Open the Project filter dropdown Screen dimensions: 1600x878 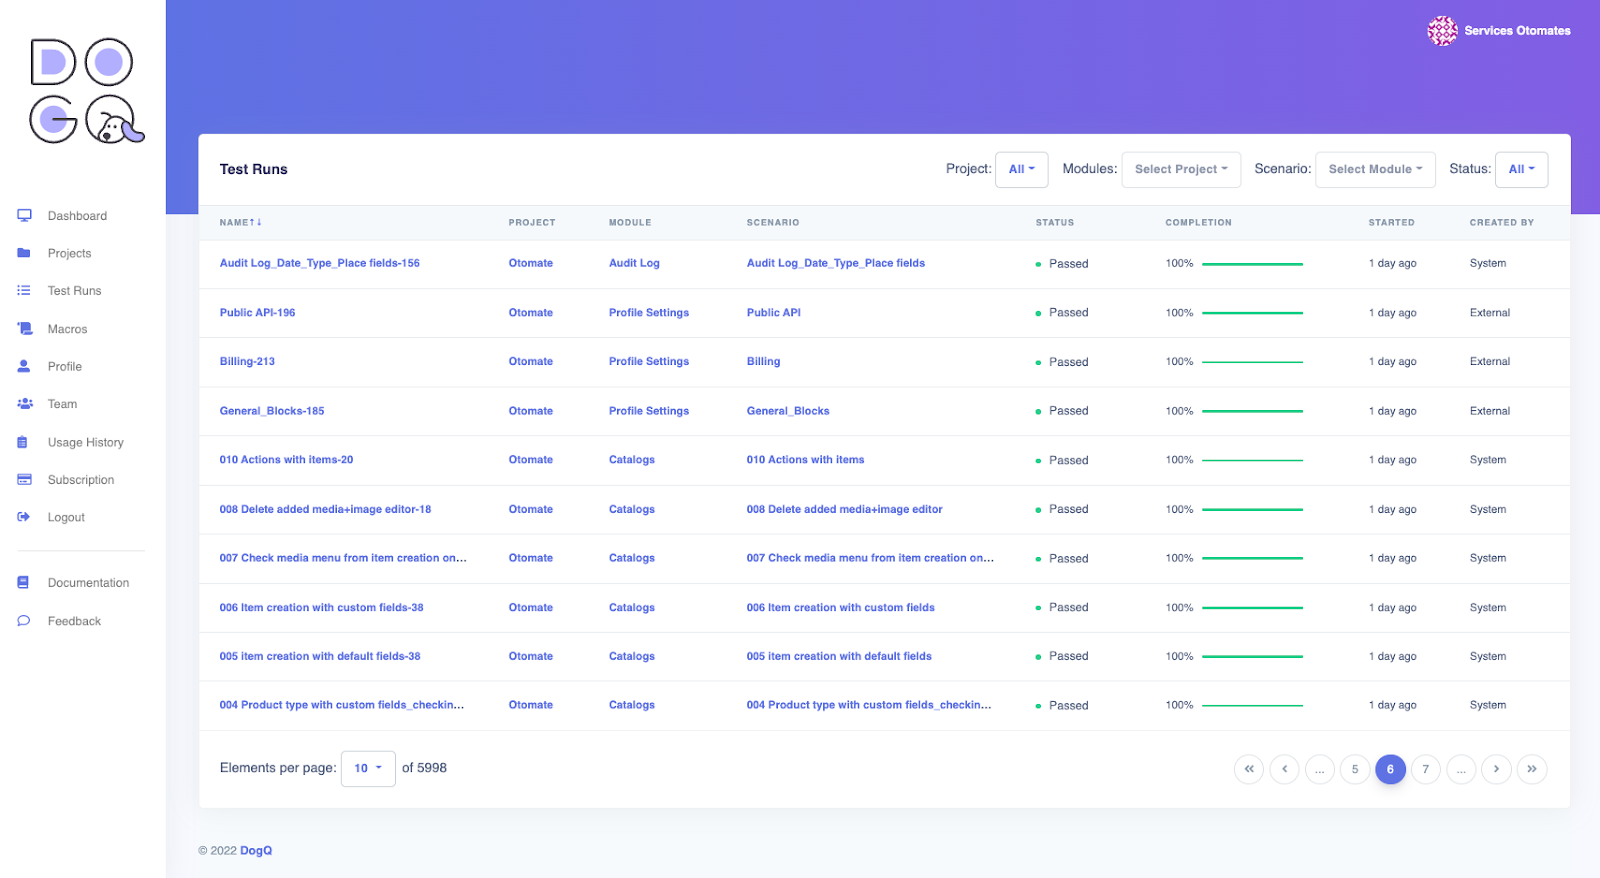click(x=1022, y=170)
